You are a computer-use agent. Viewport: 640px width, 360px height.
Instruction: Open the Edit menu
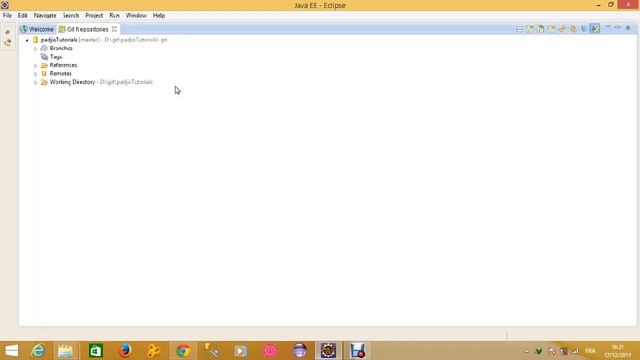22,16
